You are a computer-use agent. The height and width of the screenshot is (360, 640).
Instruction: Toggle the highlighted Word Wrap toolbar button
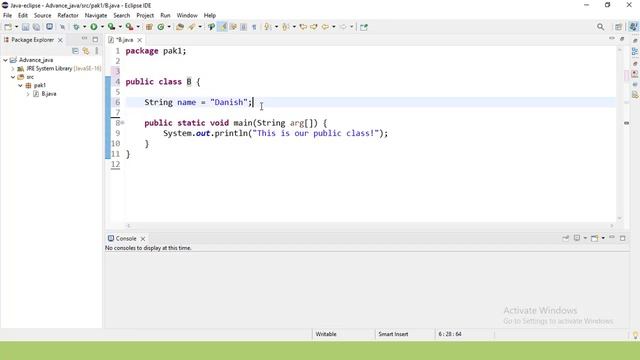coord(222,27)
